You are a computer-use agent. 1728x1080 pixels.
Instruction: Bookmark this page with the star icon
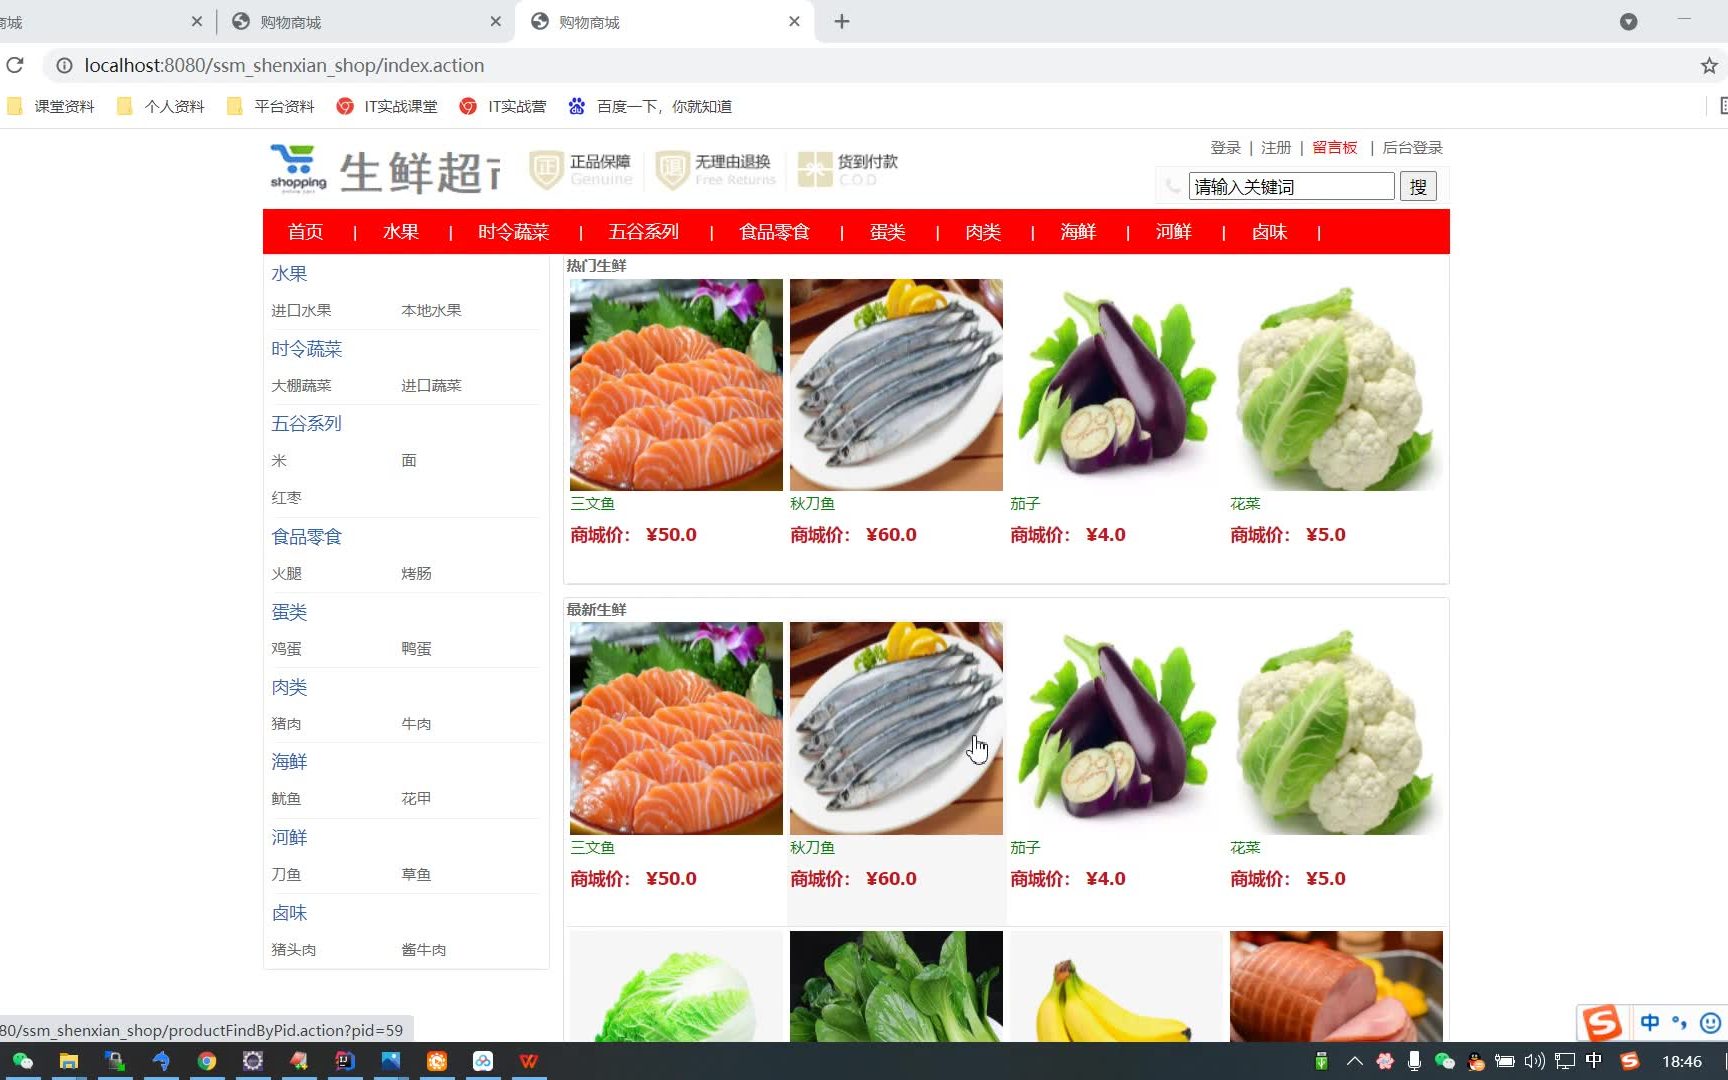coord(1709,65)
